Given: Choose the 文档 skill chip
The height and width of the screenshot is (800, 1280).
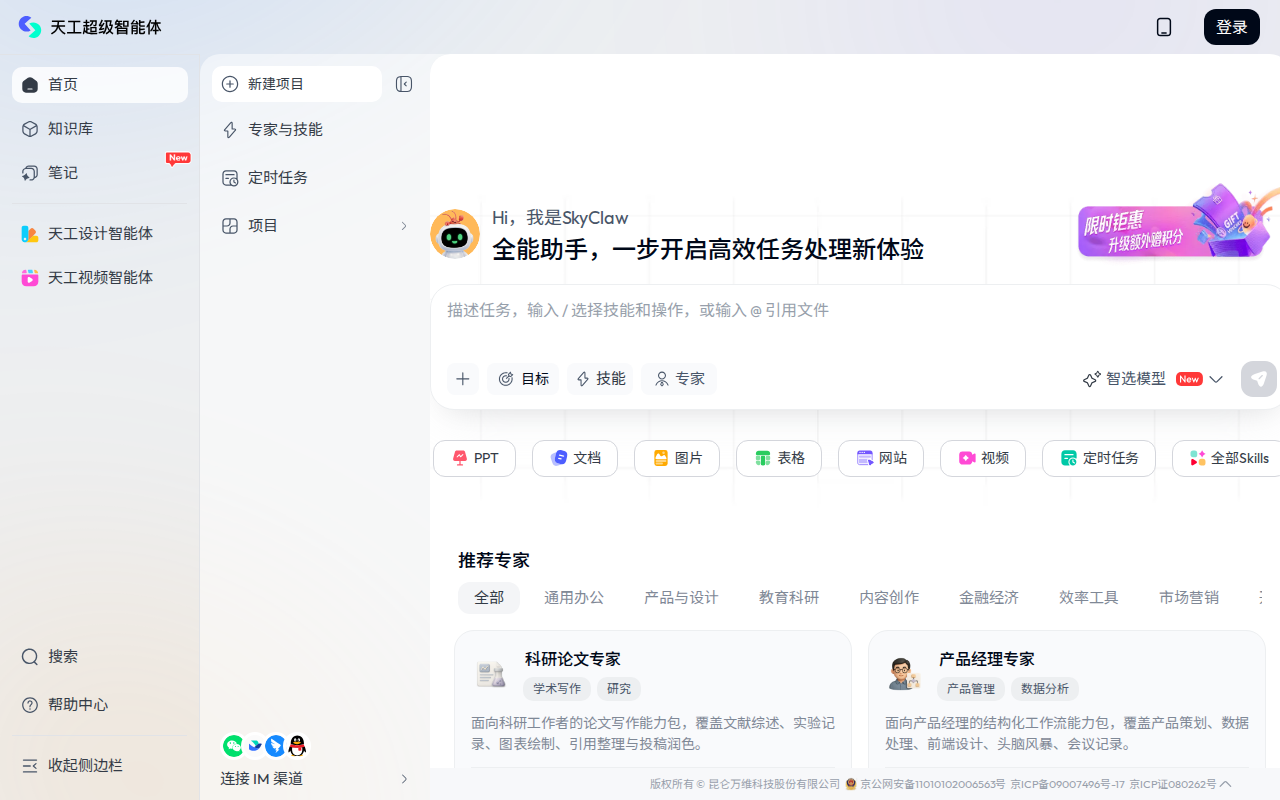Looking at the screenshot, I should point(575,458).
